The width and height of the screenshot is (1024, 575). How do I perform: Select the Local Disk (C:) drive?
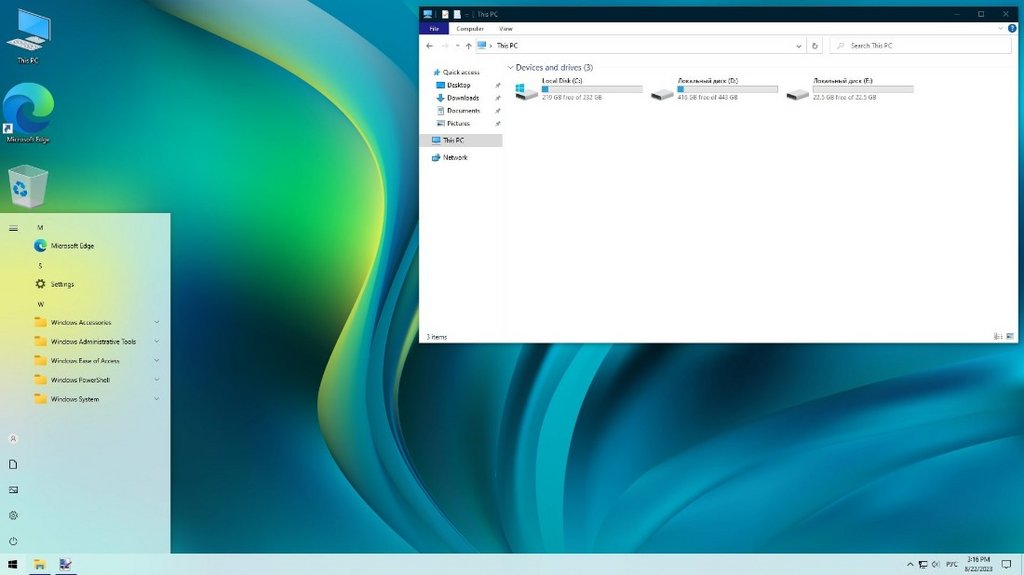pos(579,90)
